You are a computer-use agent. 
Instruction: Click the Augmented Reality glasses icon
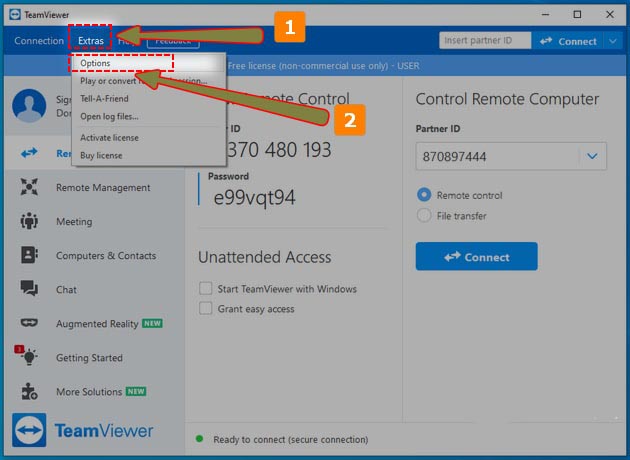[x=29, y=323]
